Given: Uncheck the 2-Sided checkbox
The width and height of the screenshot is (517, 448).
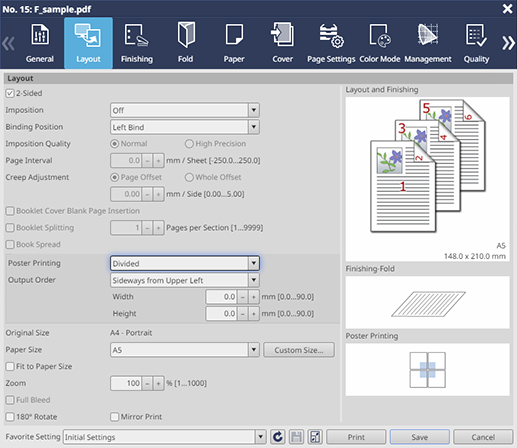Looking at the screenshot, I should click(x=10, y=93).
